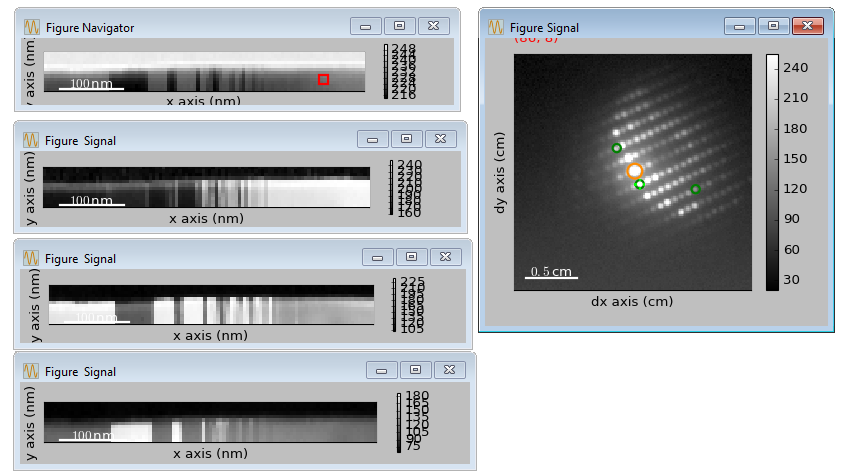
Task: Maximize the Figure Signal window with the 240–160 colorbar
Action: (406, 139)
